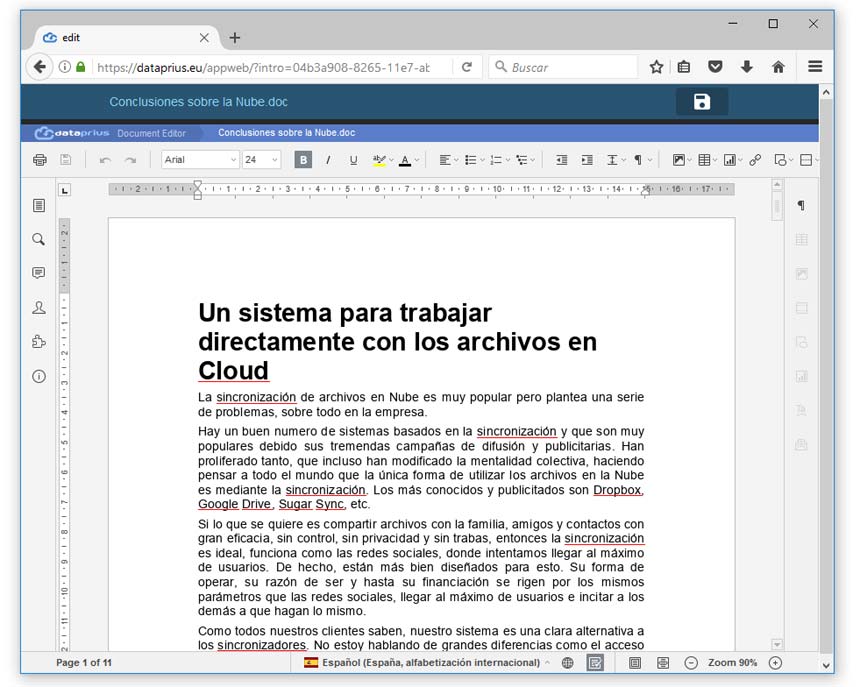Screen dimensions: 860x687
Task: Go to the browser home page
Action: click(778, 67)
